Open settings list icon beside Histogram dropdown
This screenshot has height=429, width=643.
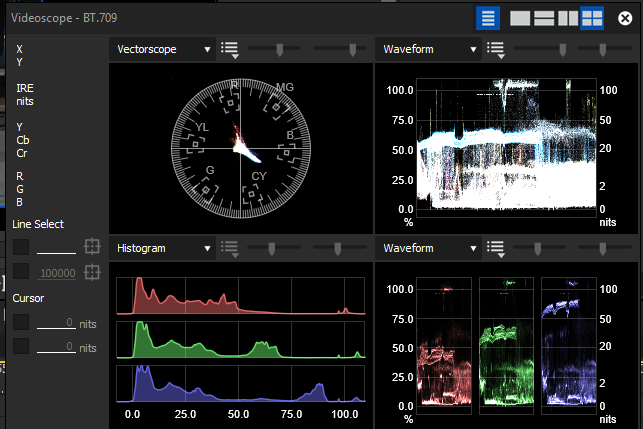coord(229,248)
